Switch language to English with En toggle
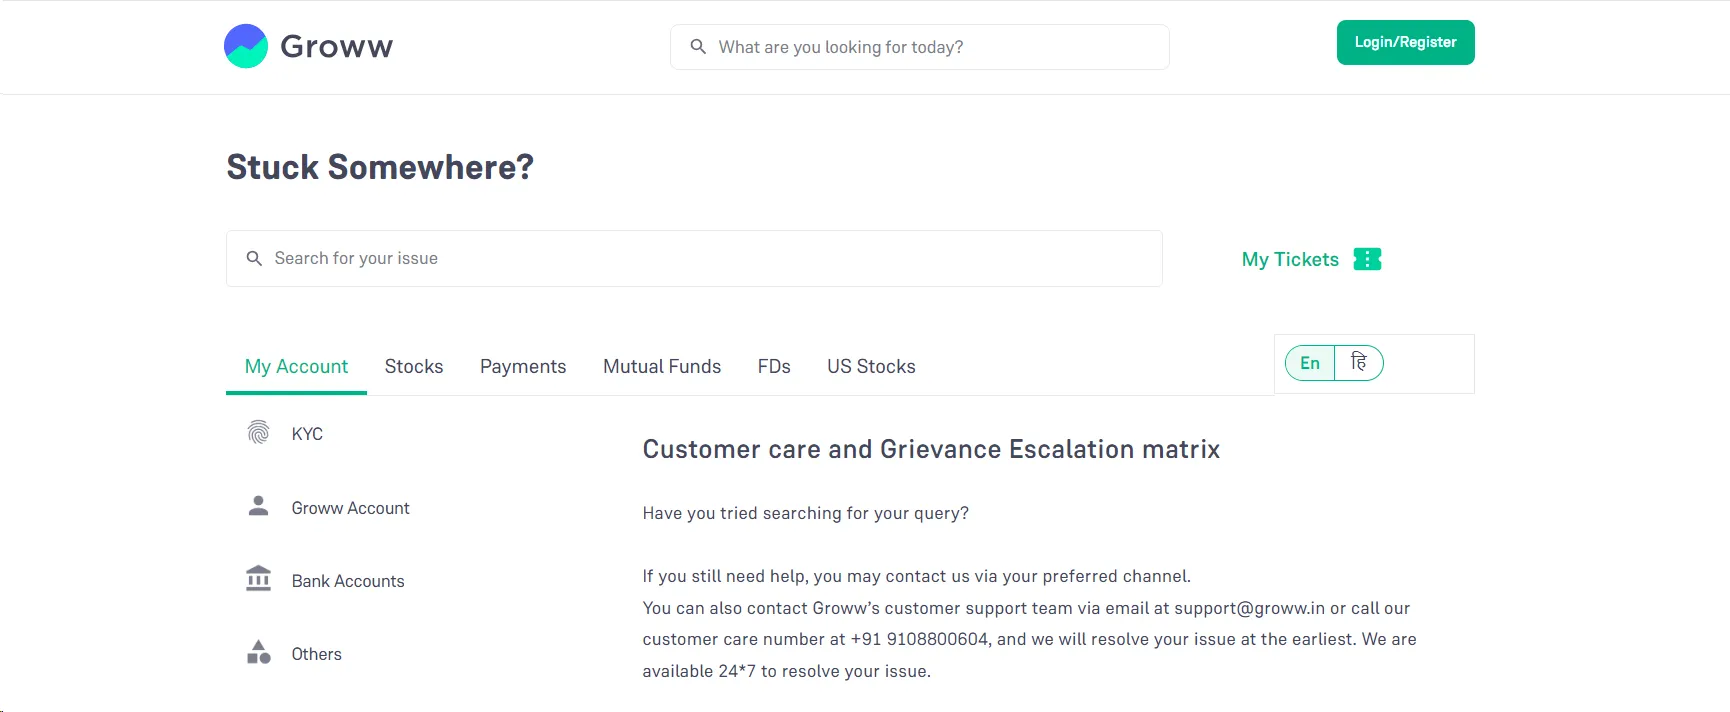Image resolution: width=1730 pixels, height=712 pixels. (1310, 363)
